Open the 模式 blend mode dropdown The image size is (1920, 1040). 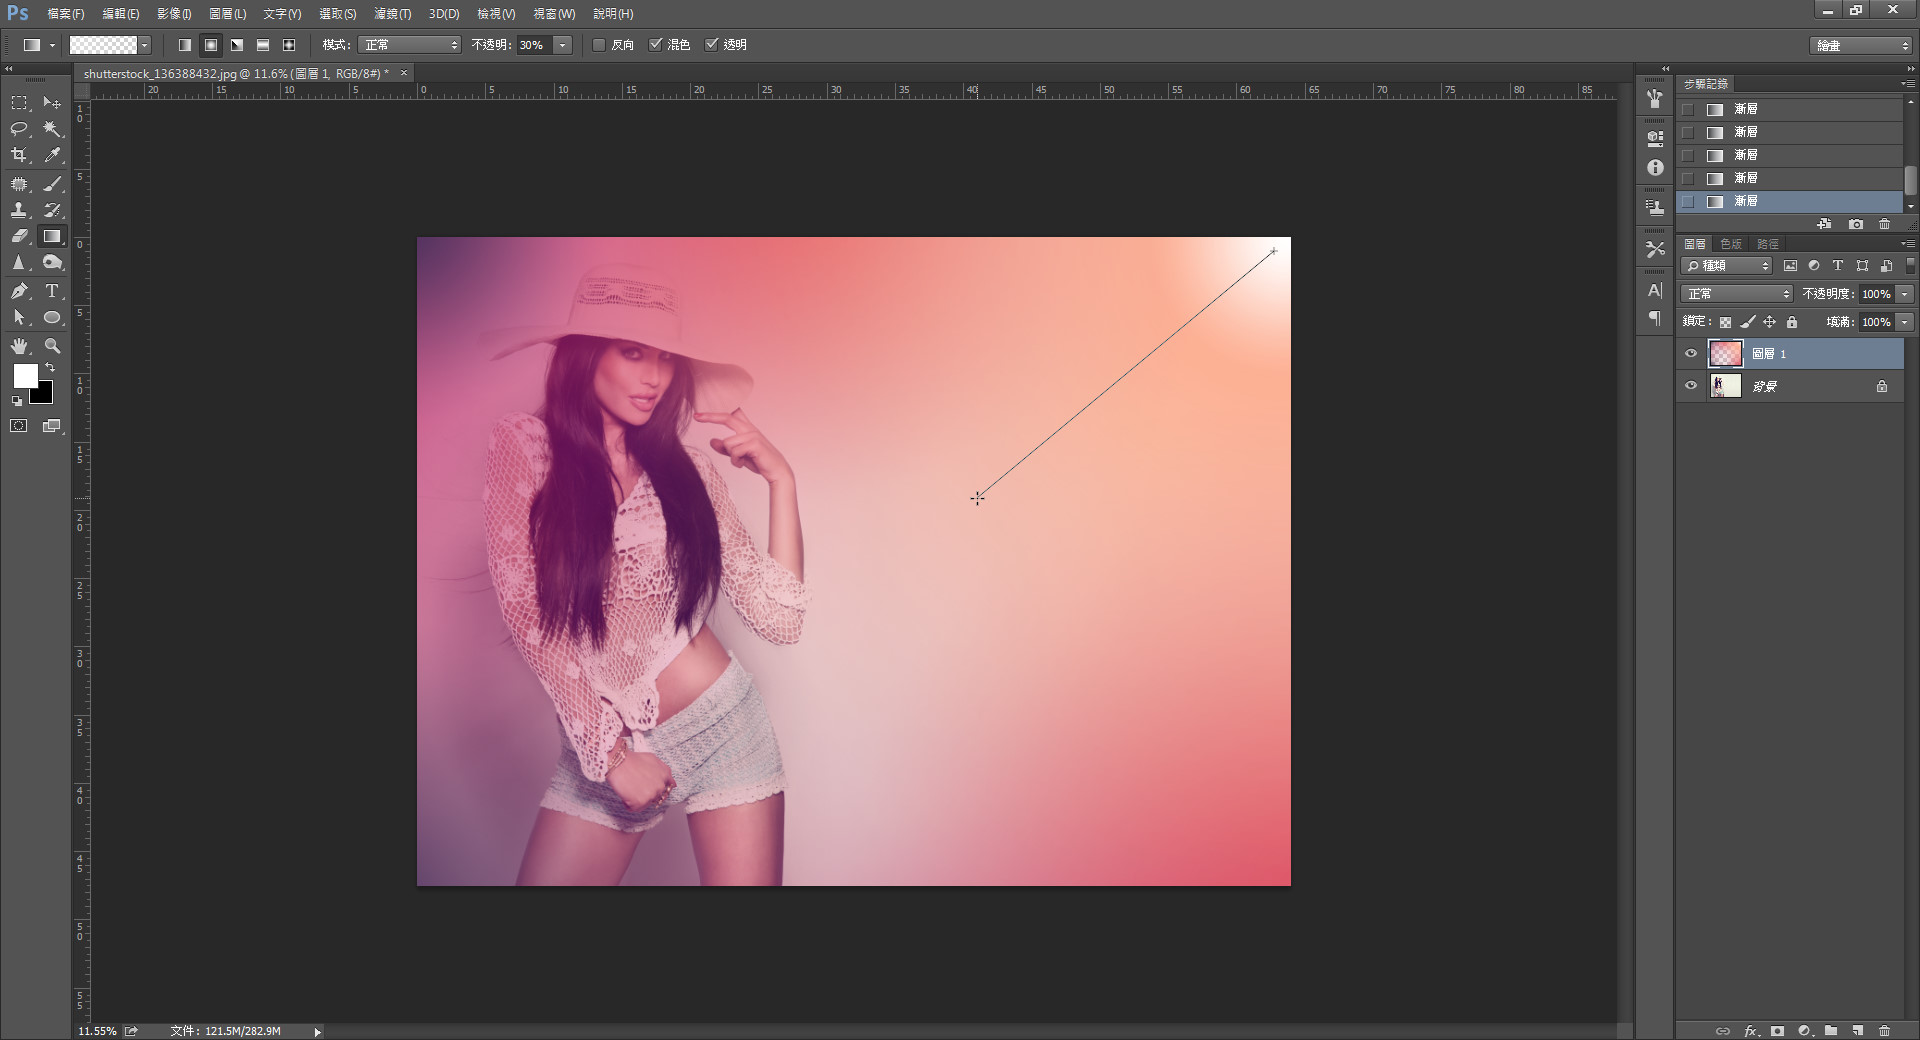click(410, 45)
